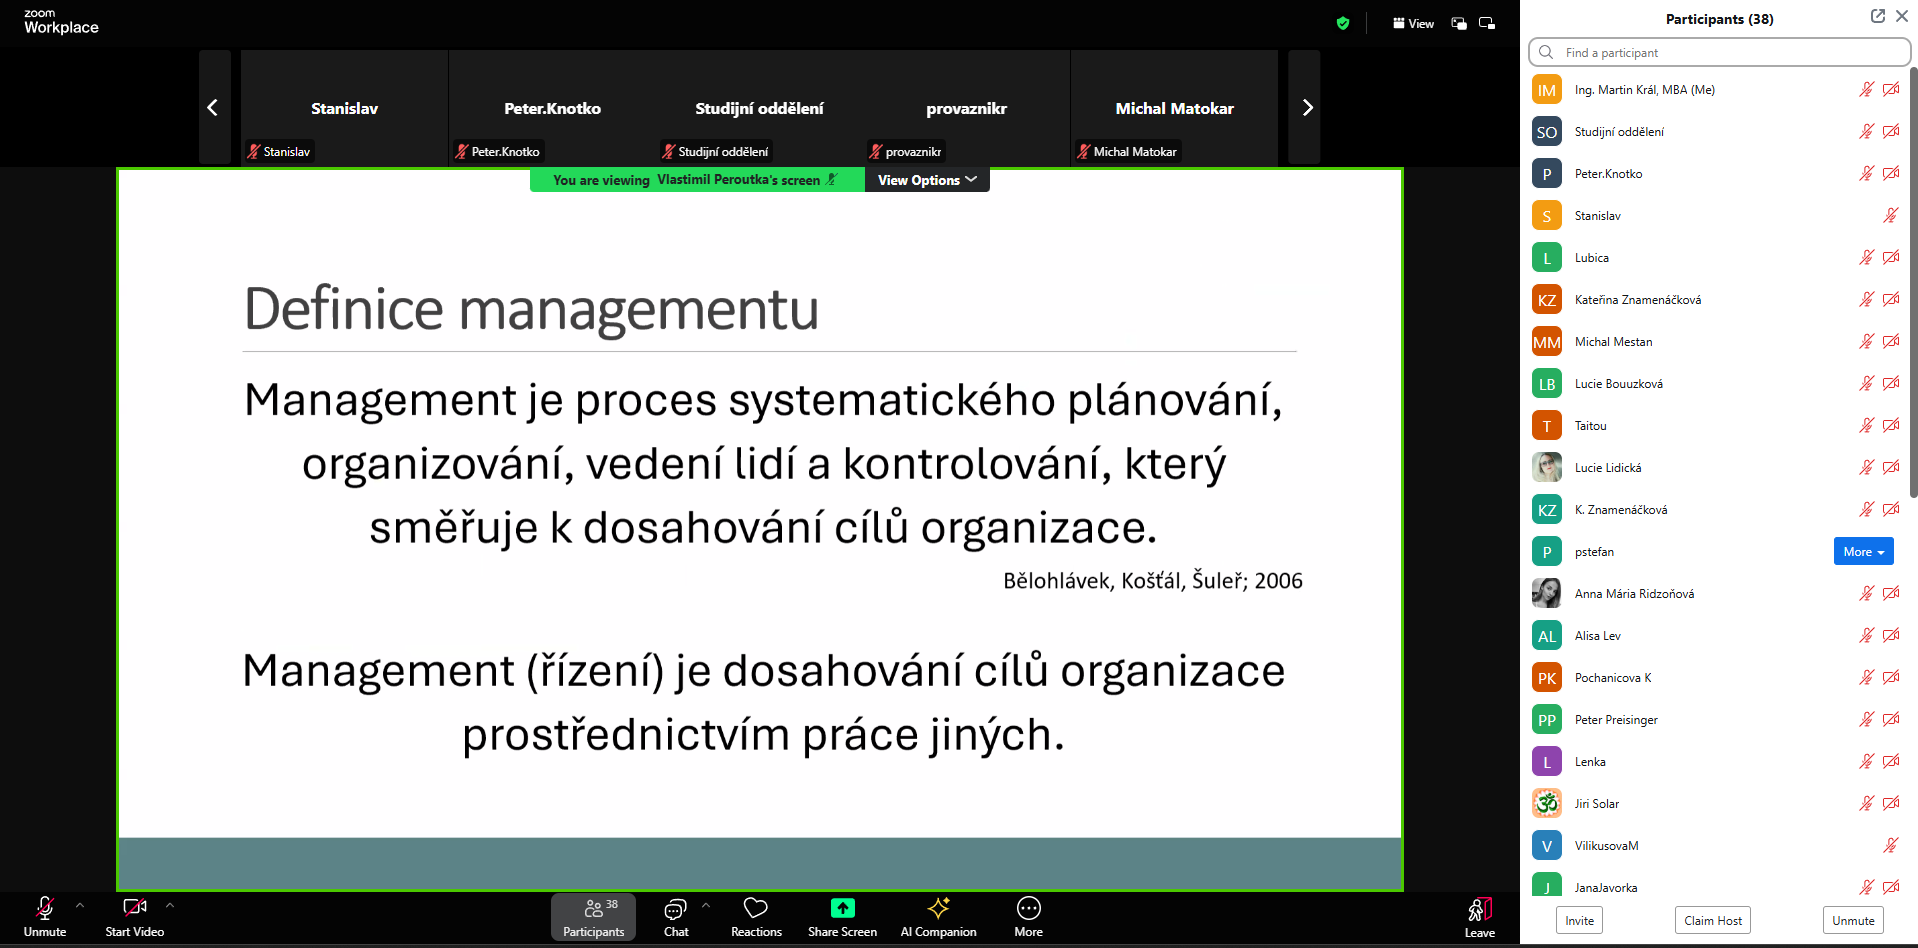Click the Claim Host button
This screenshot has width=1918, height=948.
pyautogui.click(x=1712, y=920)
